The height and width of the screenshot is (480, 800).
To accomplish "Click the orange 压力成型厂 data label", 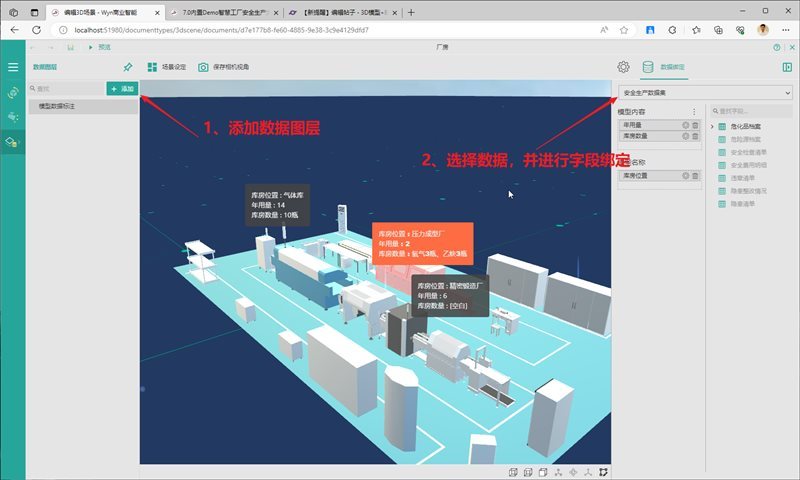I will pos(422,243).
